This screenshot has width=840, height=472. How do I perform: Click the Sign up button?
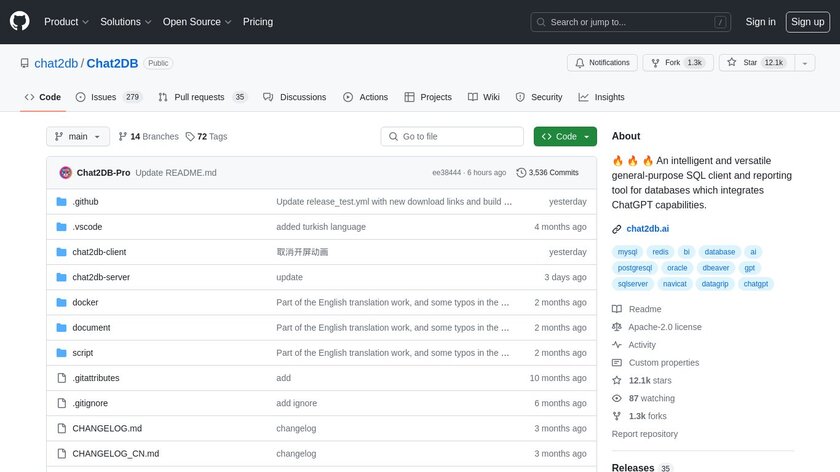coord(806,21)
